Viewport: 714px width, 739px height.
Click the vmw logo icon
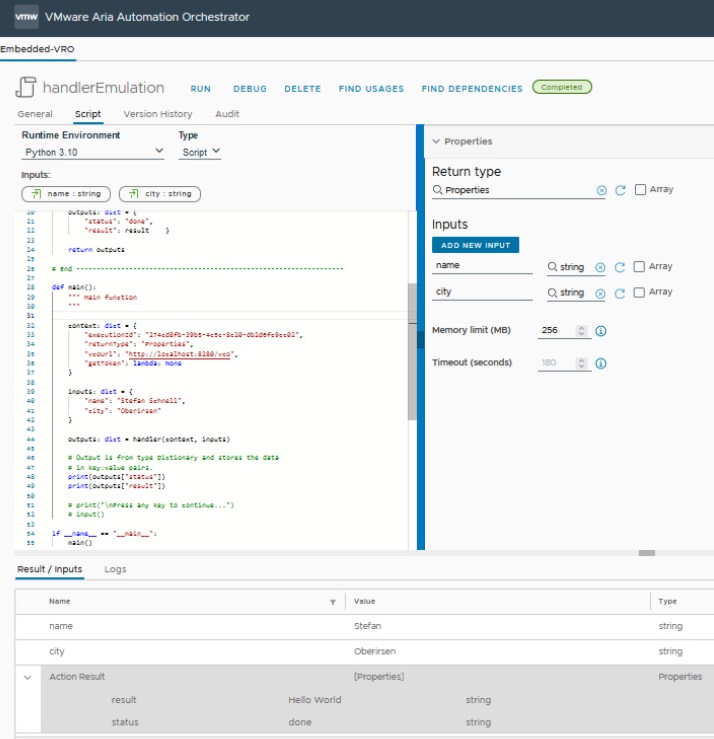coord(26,17)
